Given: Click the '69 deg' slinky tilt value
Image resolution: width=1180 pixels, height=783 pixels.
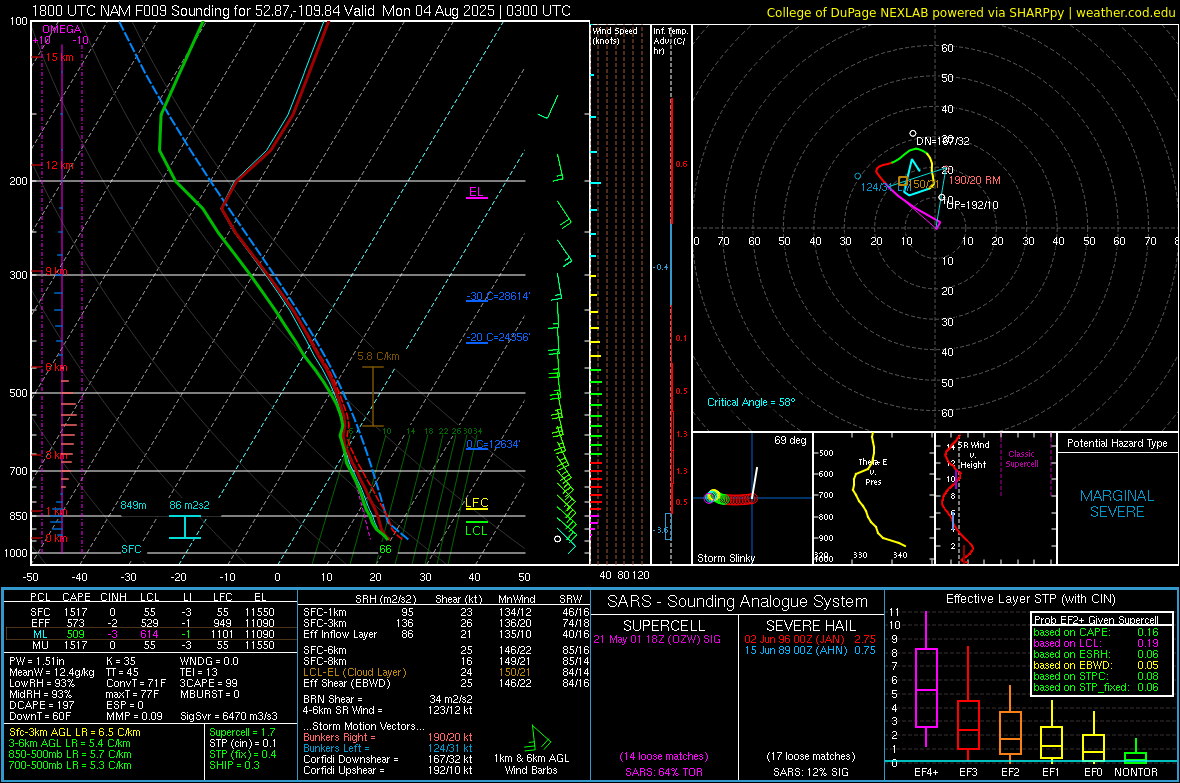Looking at the screenshot, I should (790, 440).
